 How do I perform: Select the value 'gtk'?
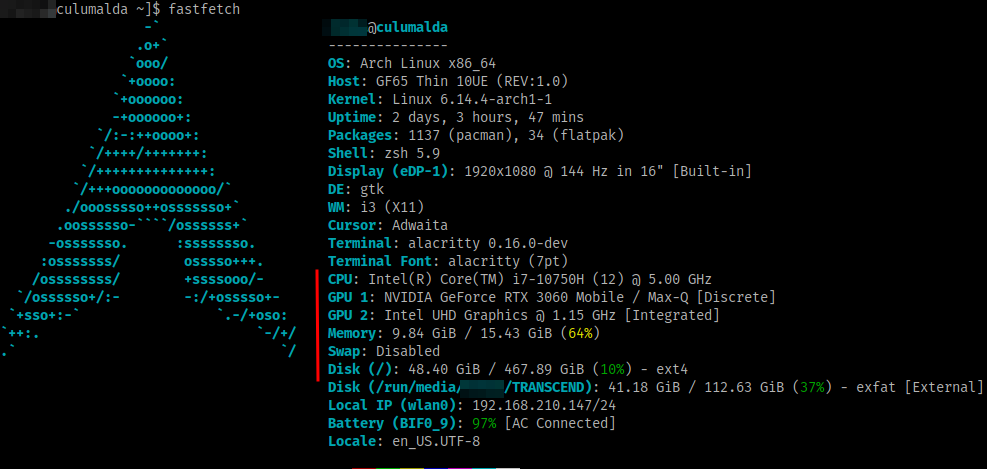(372, 189)
